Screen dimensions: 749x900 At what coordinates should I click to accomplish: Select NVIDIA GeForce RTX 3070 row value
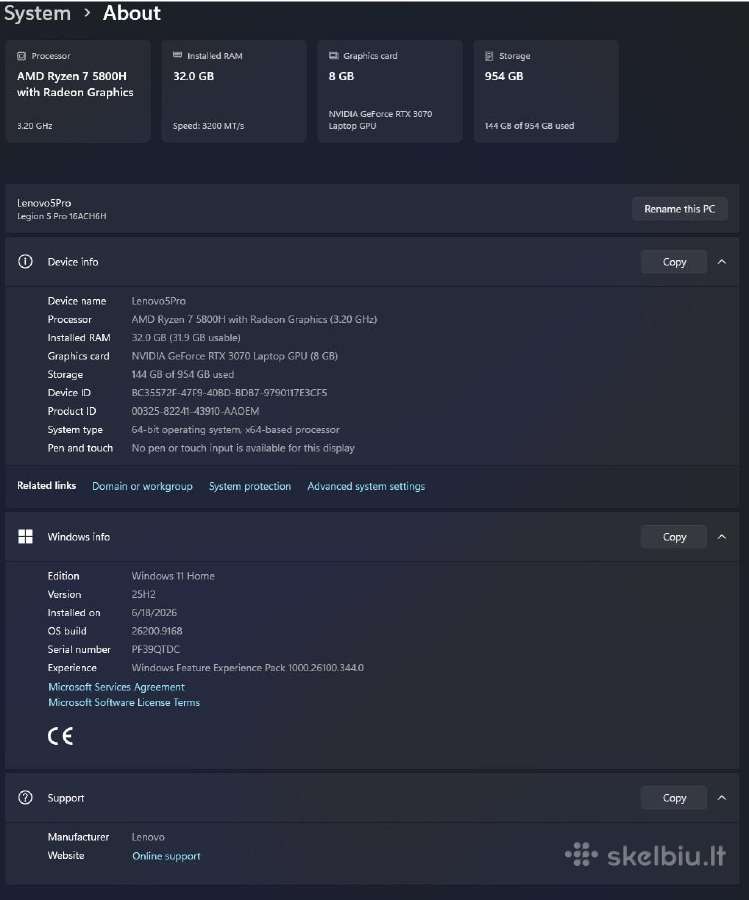coord(234,356)
